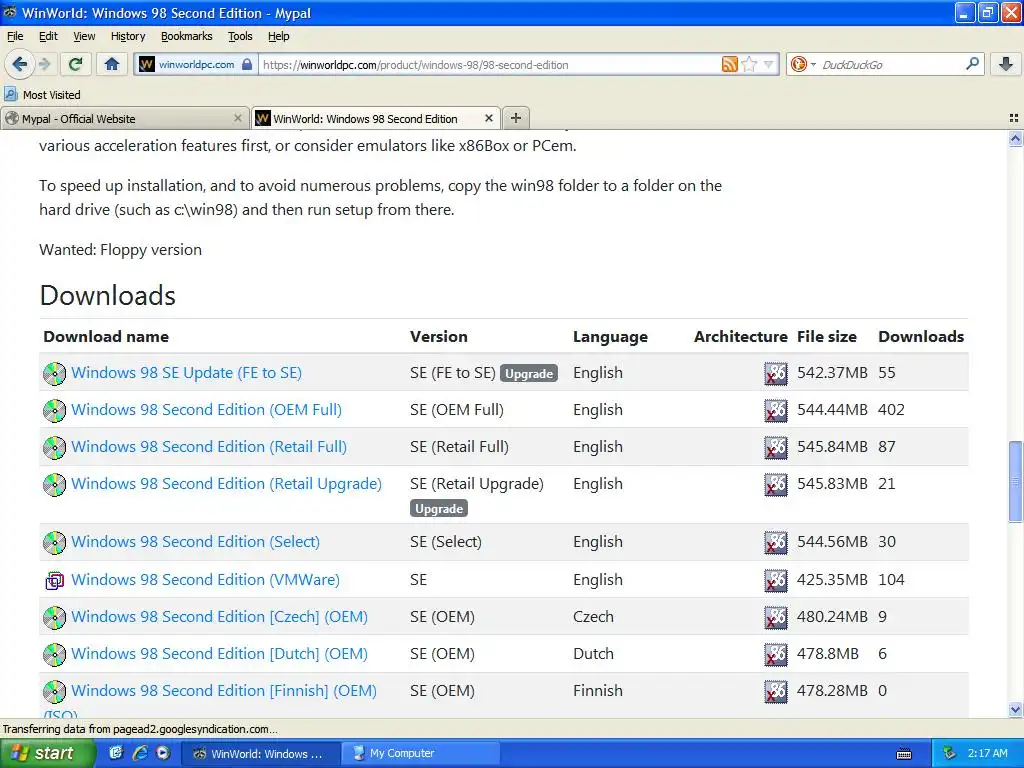Click the CD icon beside SE Update row
Viewport: 1024px width, 768px height.
click(x=54, y=374)
